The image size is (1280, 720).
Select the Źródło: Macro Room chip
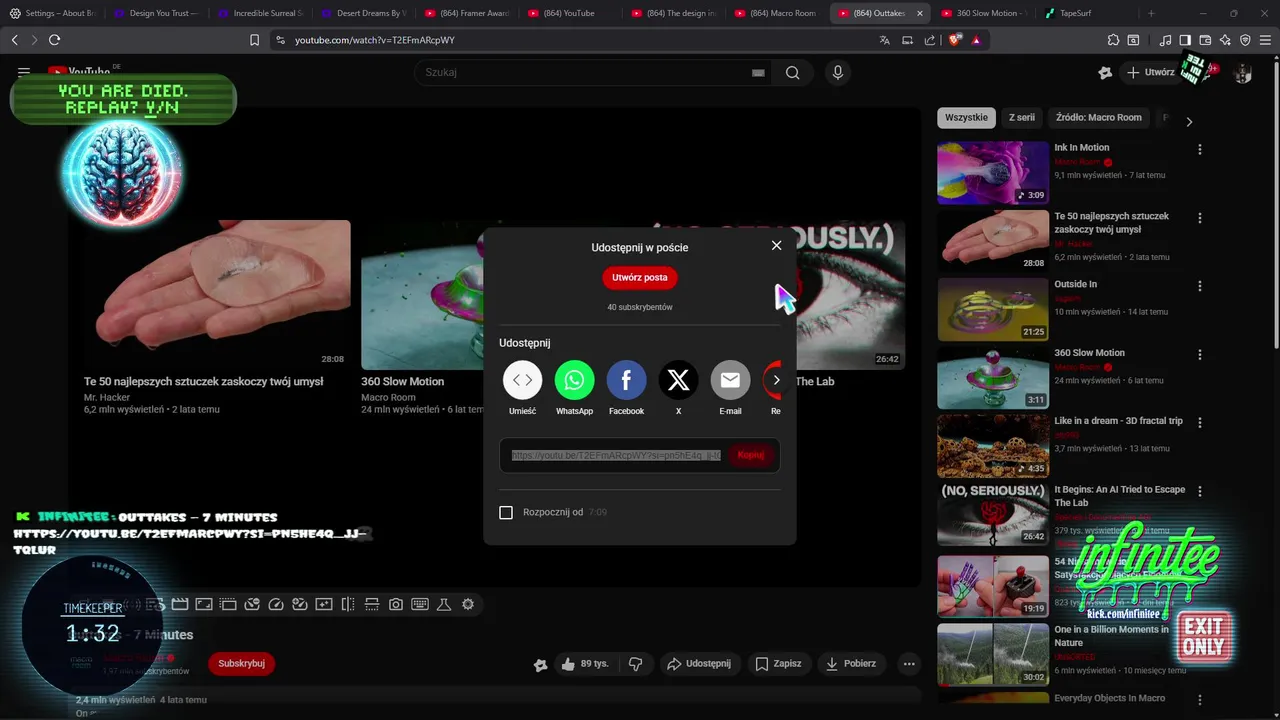tap(1099, 117)
